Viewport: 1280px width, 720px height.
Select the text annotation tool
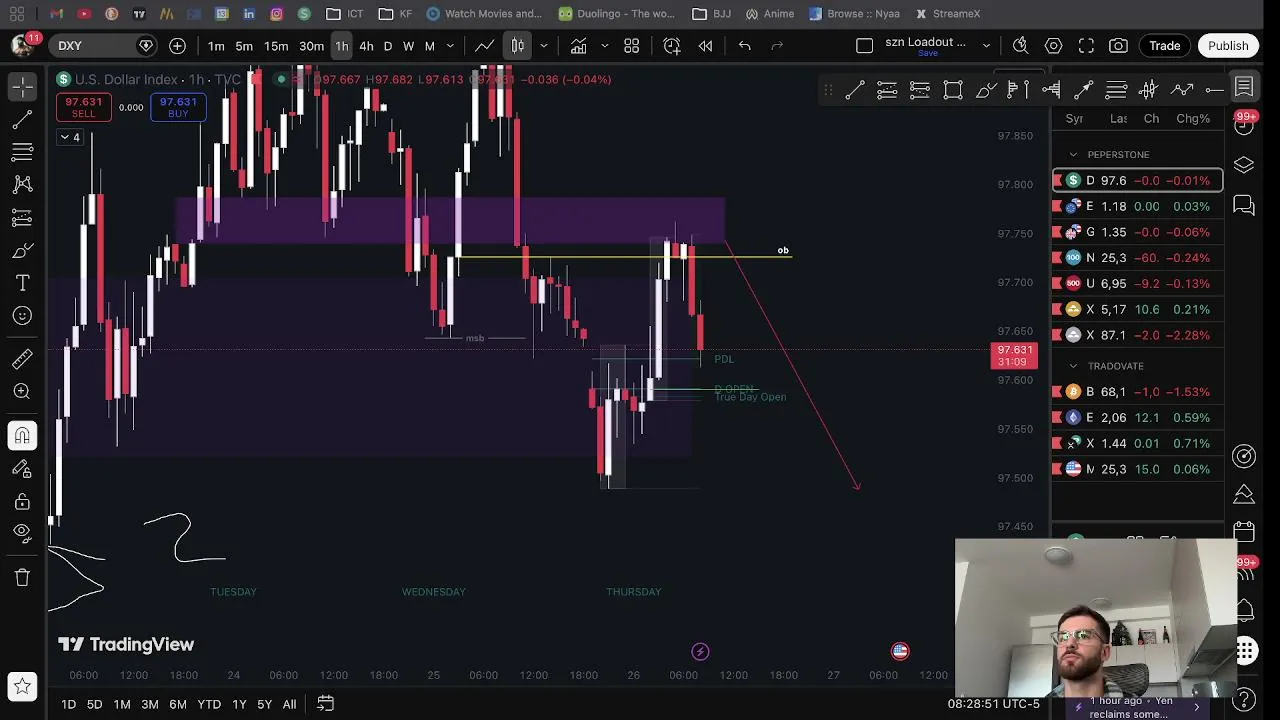coord(22,283)
